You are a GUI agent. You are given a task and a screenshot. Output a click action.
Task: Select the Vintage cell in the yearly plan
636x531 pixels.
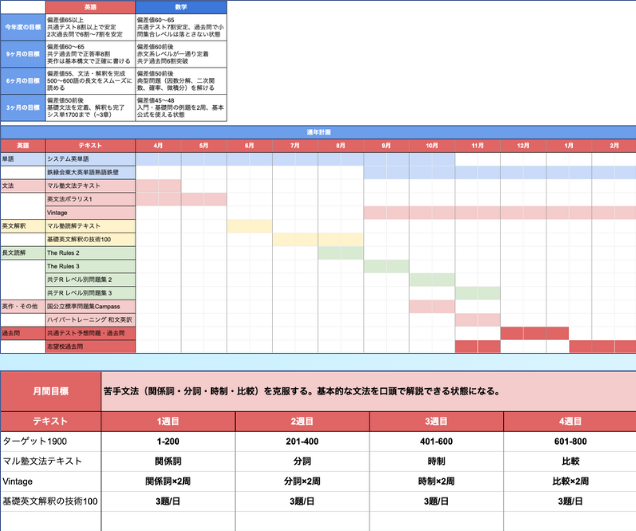pos(90,213)
